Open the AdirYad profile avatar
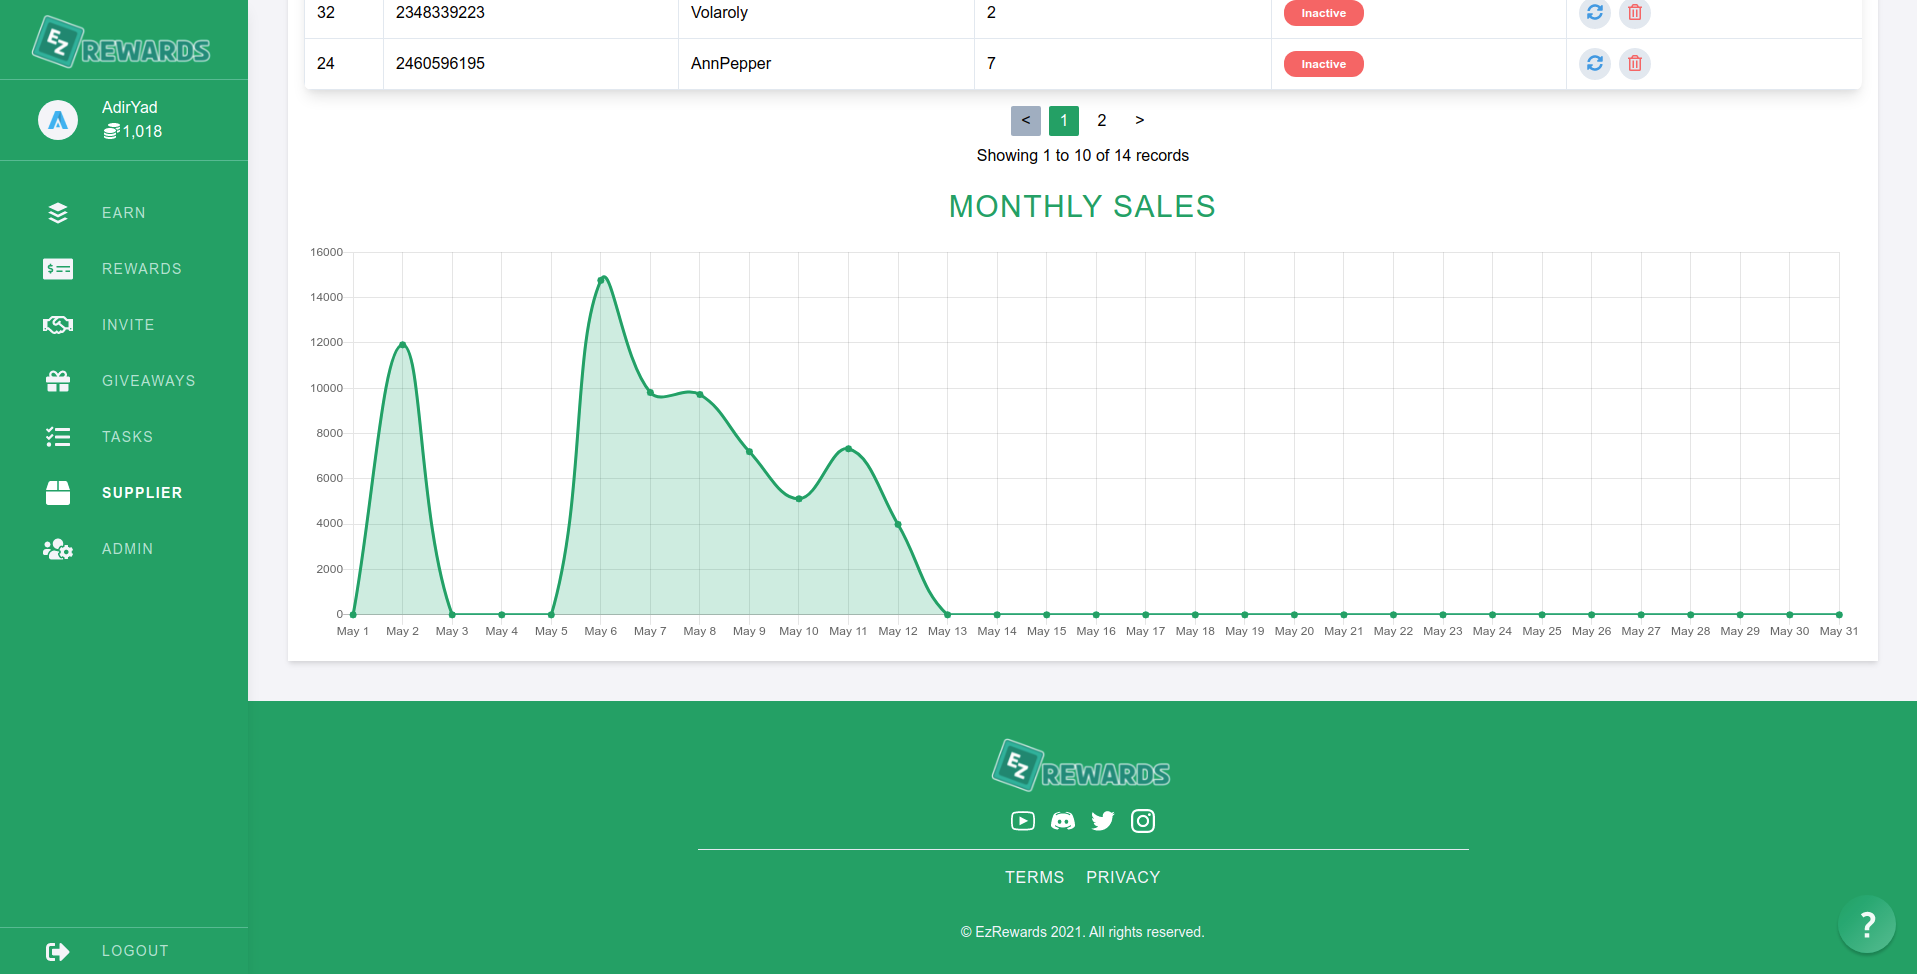The image size is (1917, 974). click(58, 120)
